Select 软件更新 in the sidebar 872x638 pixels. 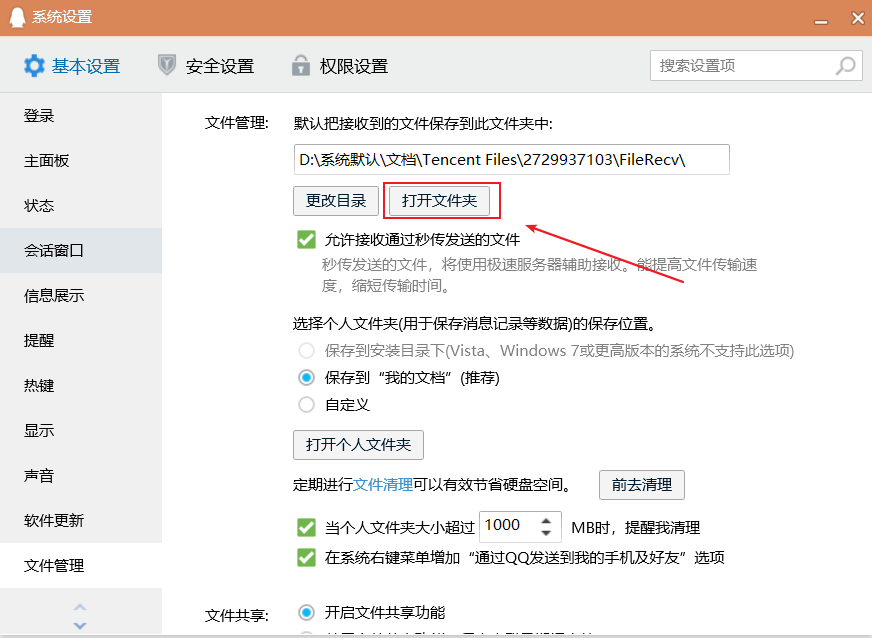point(81,521)
